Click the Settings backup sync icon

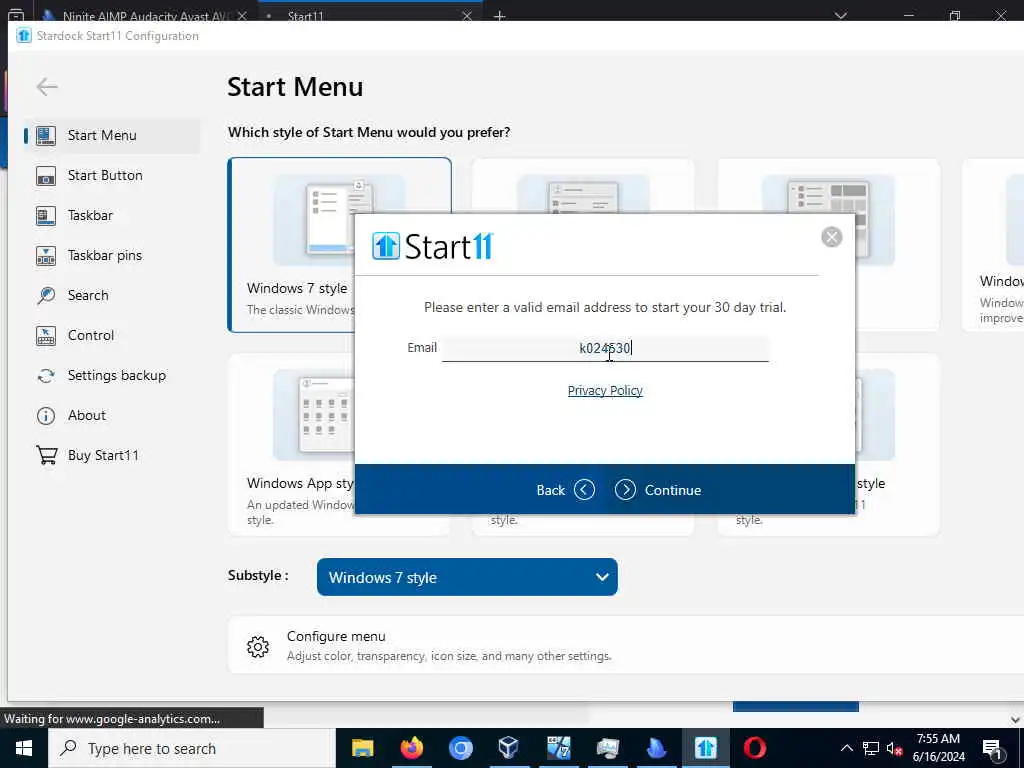46,376
